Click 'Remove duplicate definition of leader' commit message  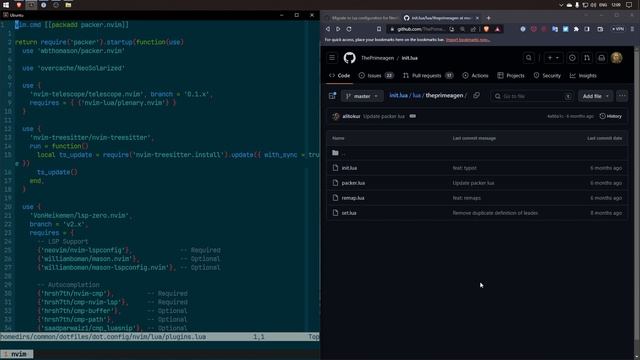(x=495, y=213)
